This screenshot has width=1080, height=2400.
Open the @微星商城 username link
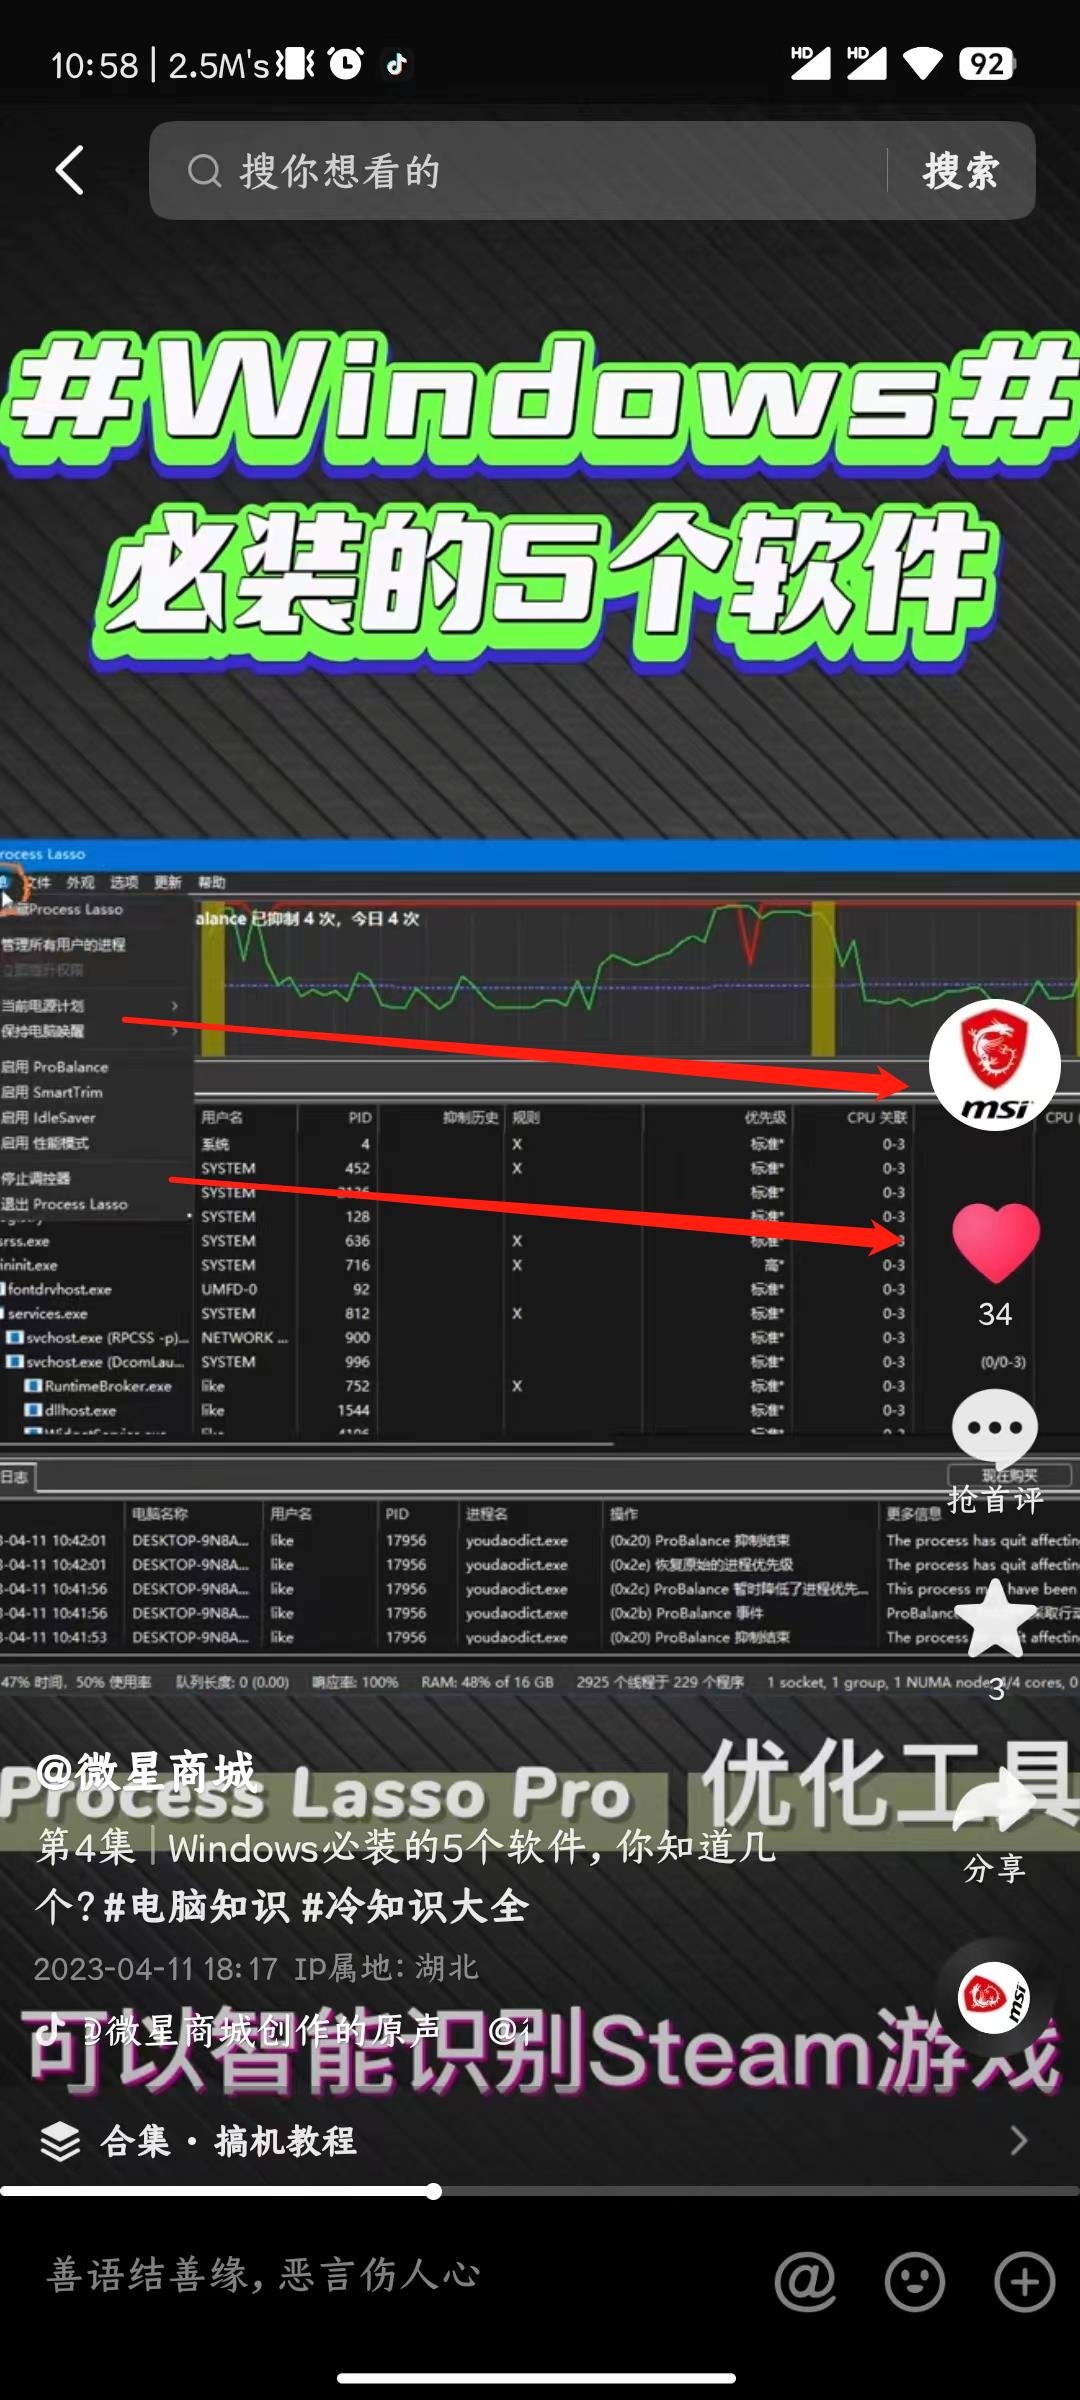pos(147,1773)
